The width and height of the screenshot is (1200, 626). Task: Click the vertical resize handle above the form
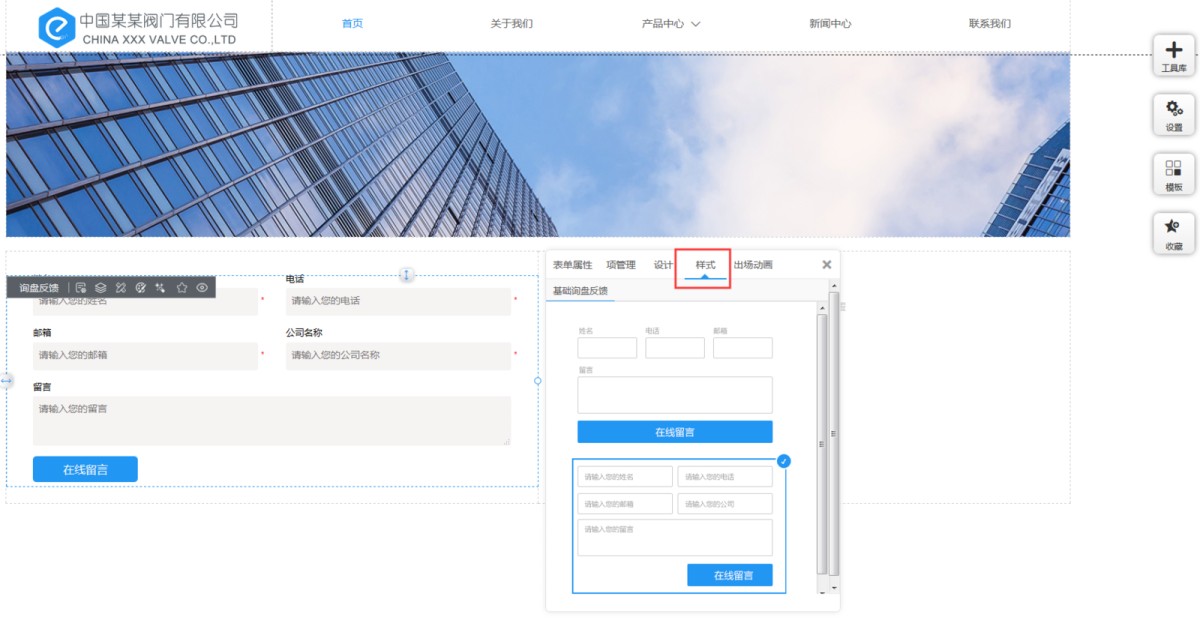click(407, 274)
